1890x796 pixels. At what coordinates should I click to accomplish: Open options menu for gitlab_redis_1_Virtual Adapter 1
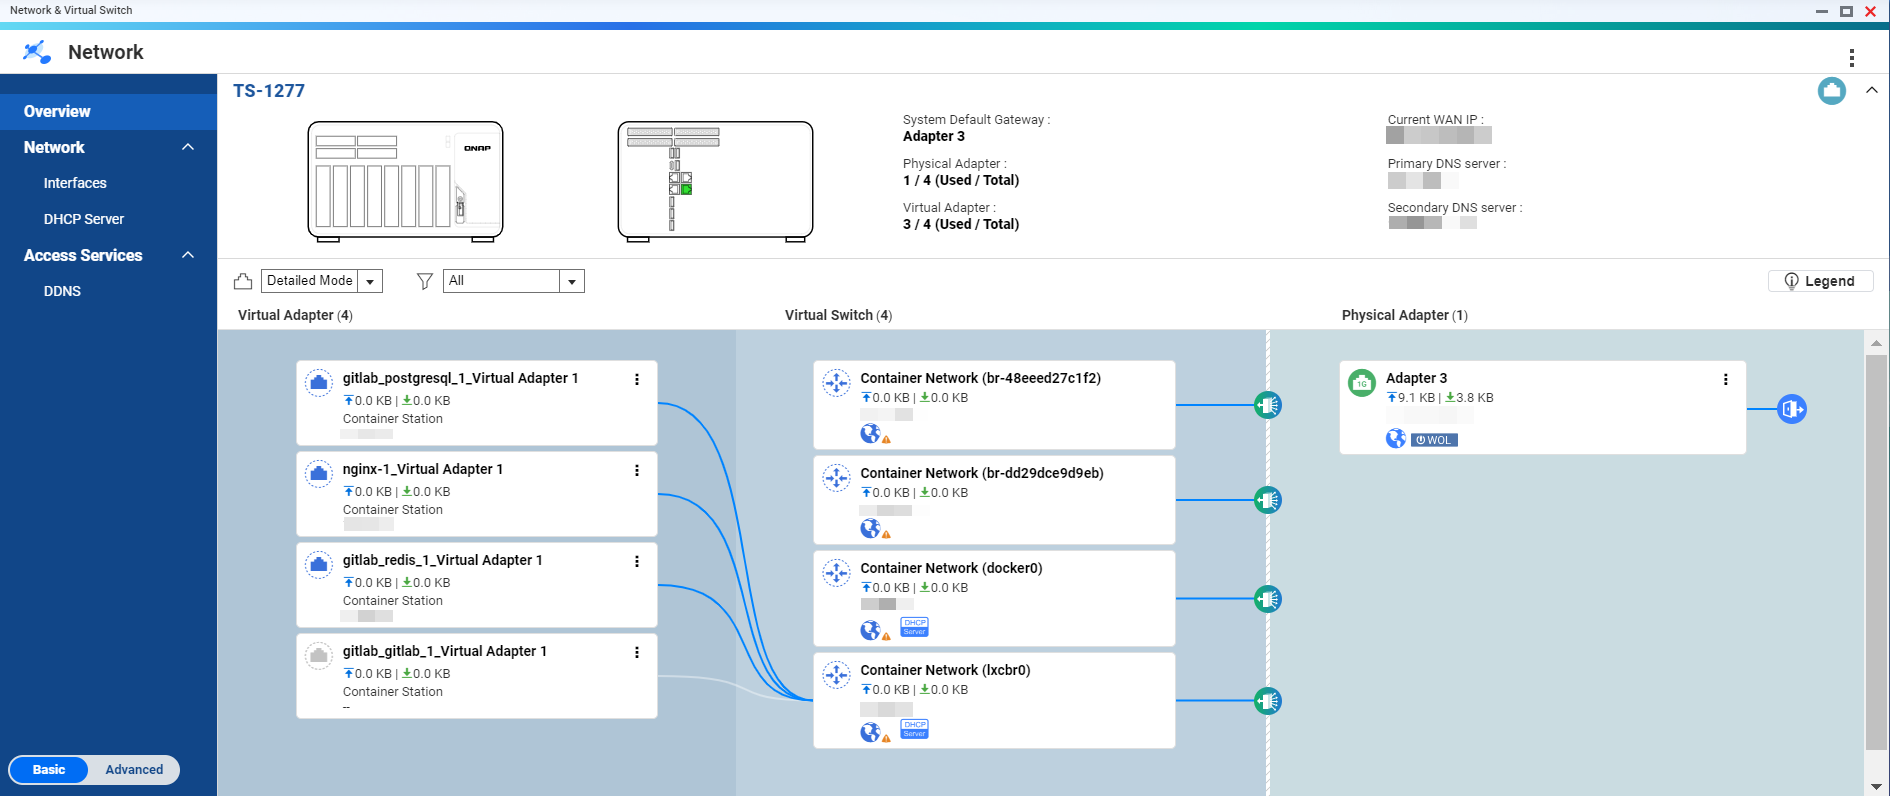click(x=637, y=561)
